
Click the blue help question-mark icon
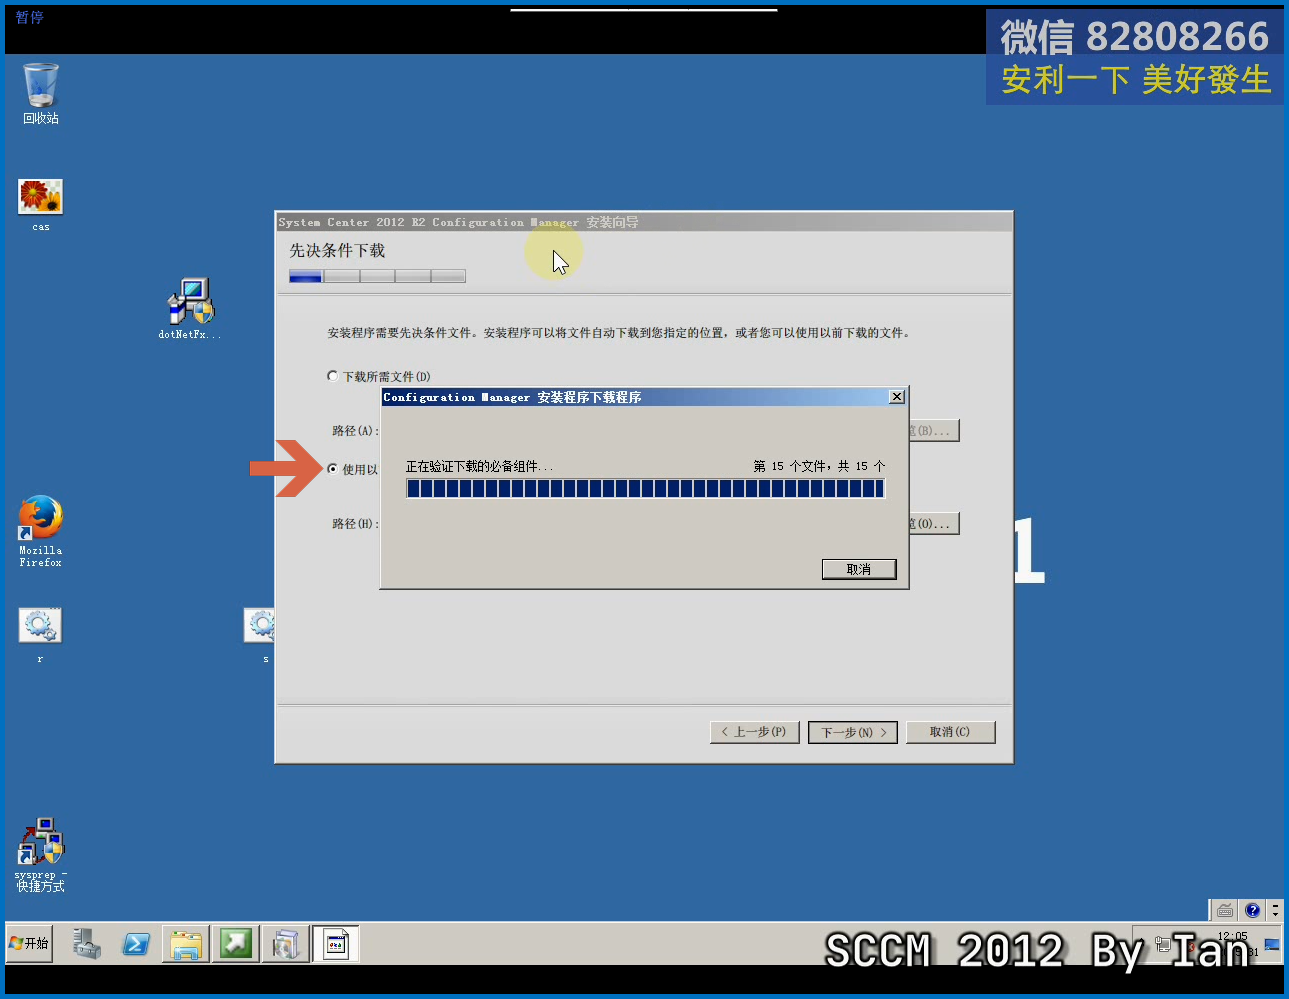click(1253, 910)
